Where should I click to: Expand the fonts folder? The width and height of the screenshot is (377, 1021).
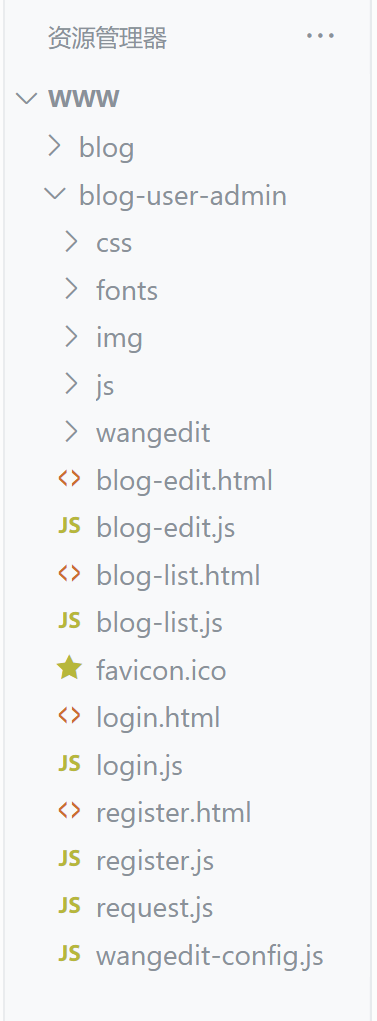tap(188, 290)
